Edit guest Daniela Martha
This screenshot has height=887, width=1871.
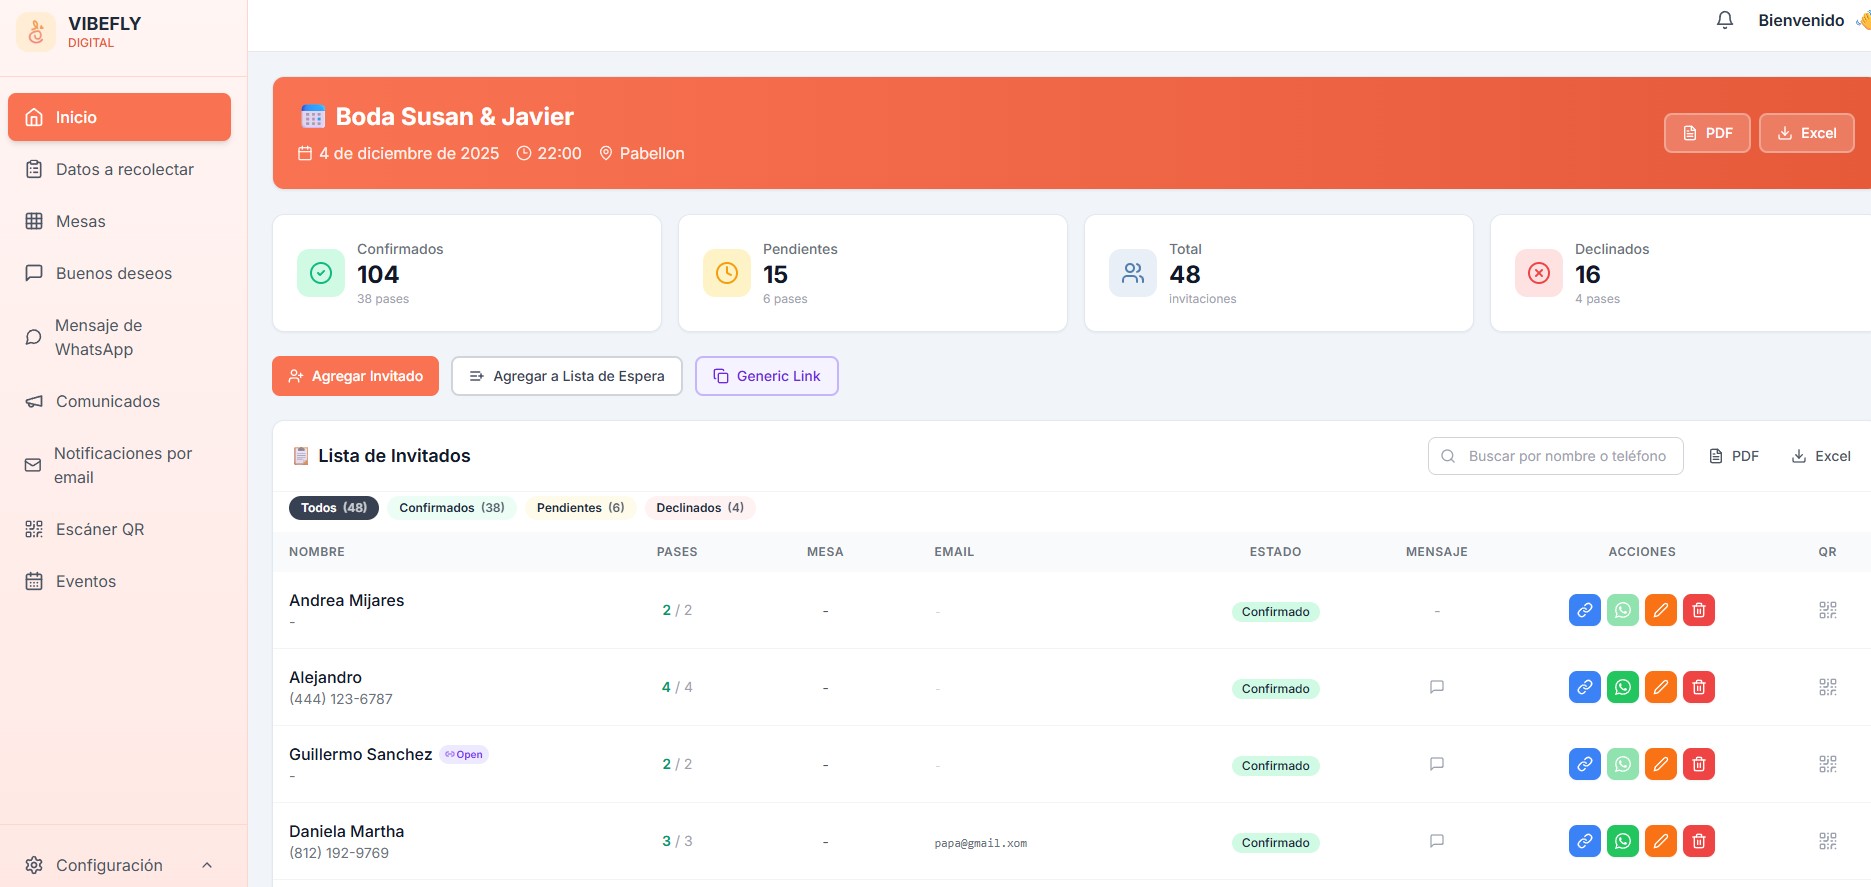tap(1661, 841)
